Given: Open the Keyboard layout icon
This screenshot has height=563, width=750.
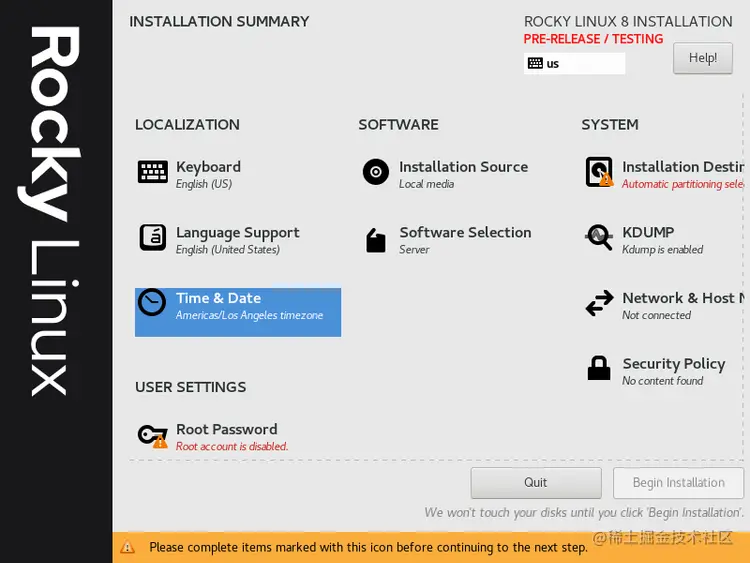Looking at the screenshot, I should (x=153, y=172).
